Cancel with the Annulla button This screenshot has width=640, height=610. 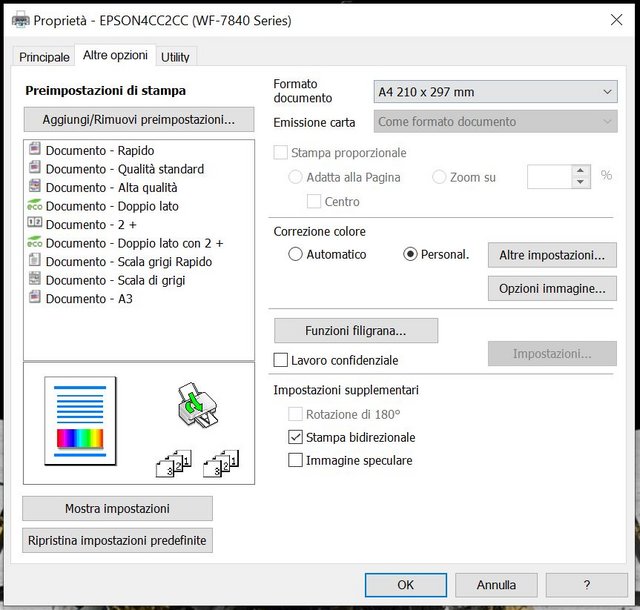click(496, 585)
